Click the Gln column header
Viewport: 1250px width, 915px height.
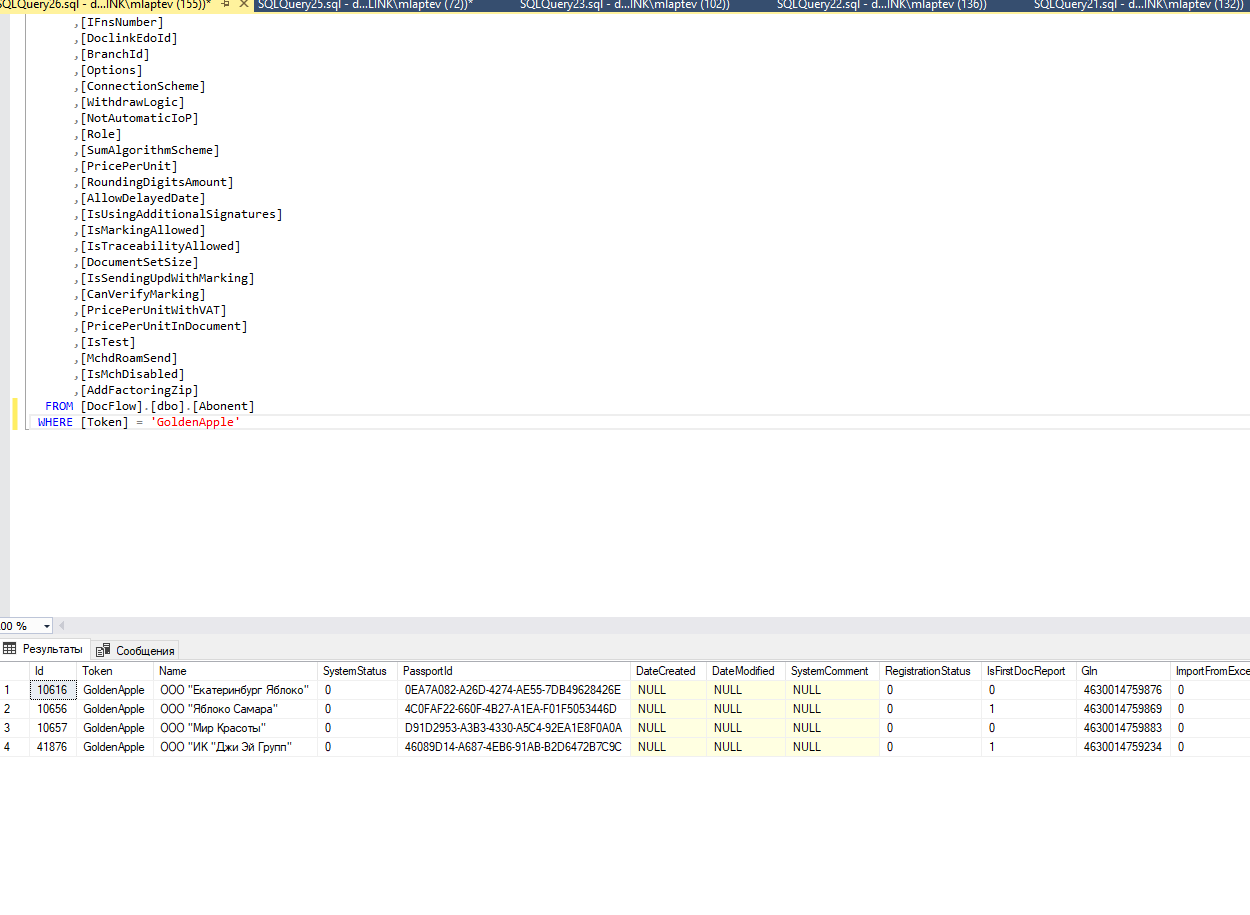pyautogui.click(x=1123, y=671)
